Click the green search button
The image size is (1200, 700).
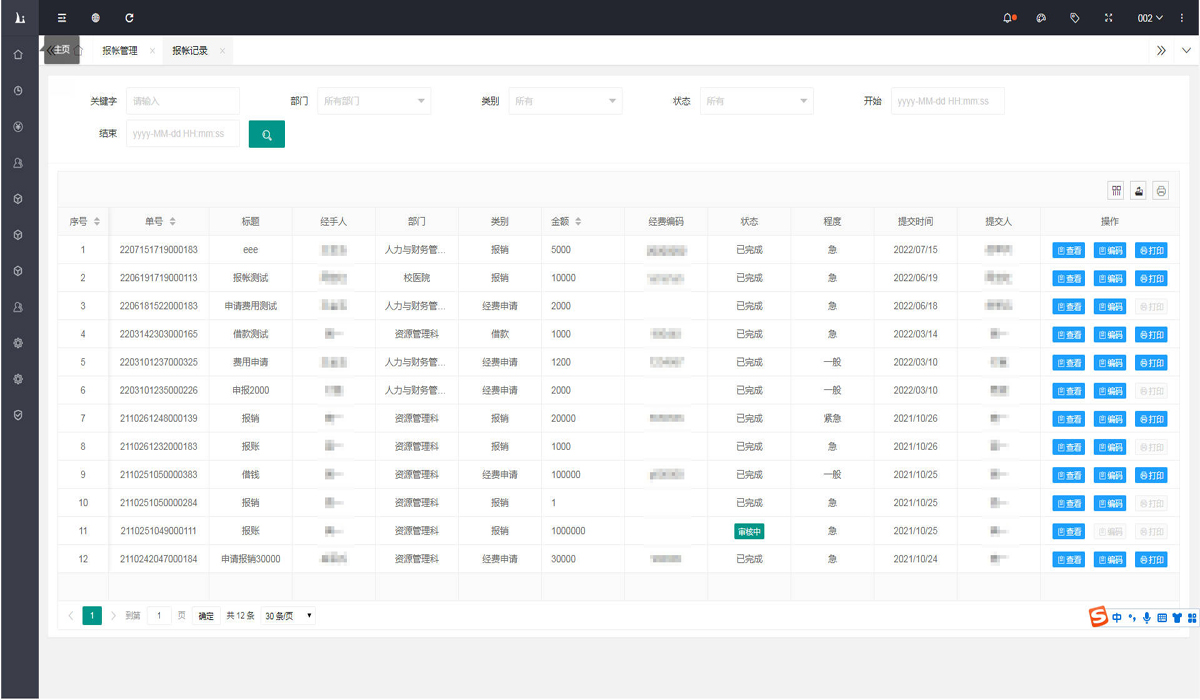(x=267, y=134)
